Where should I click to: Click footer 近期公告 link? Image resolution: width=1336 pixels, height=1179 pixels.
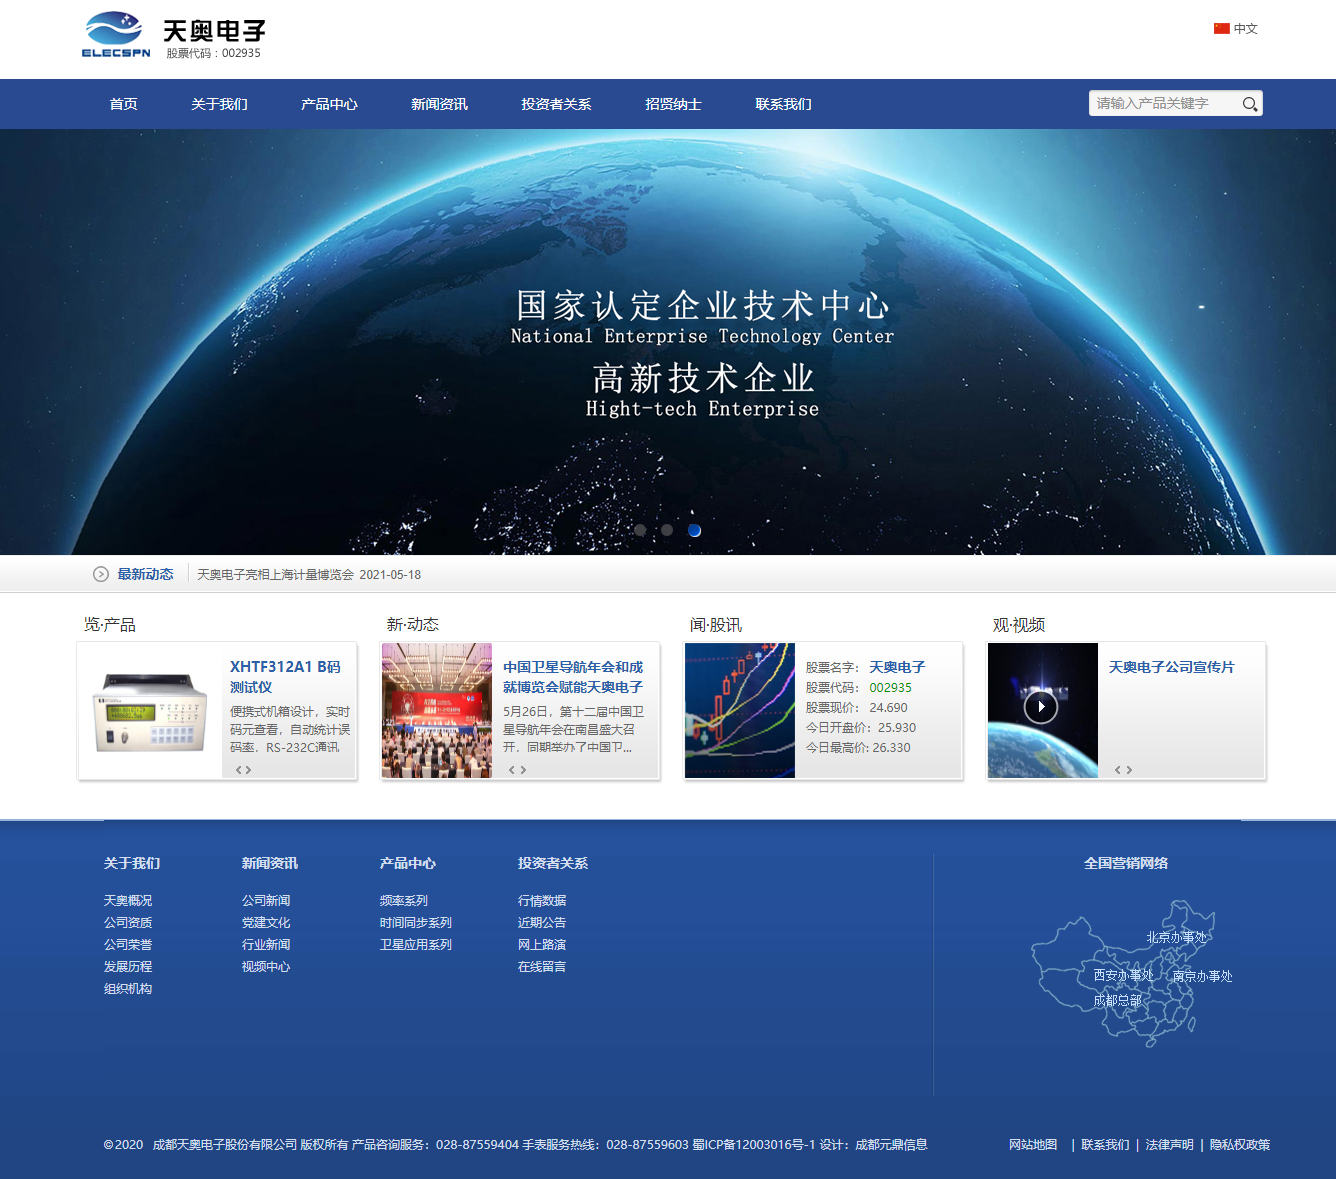pyautogui.click(x=542, y=923)
